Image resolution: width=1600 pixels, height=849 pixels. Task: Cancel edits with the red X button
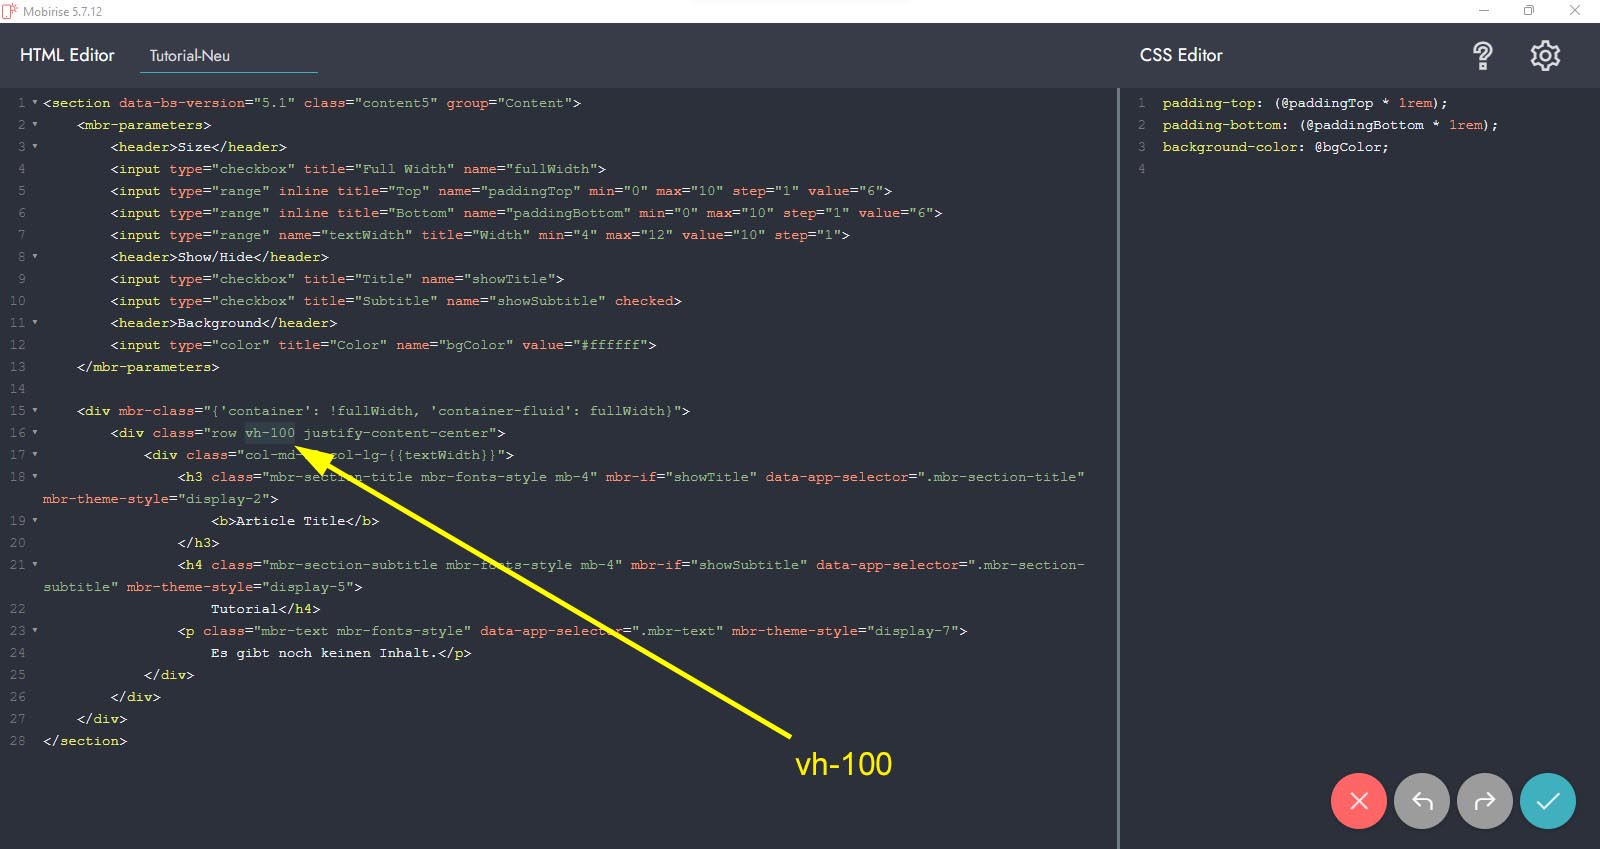coord(1359,801)
